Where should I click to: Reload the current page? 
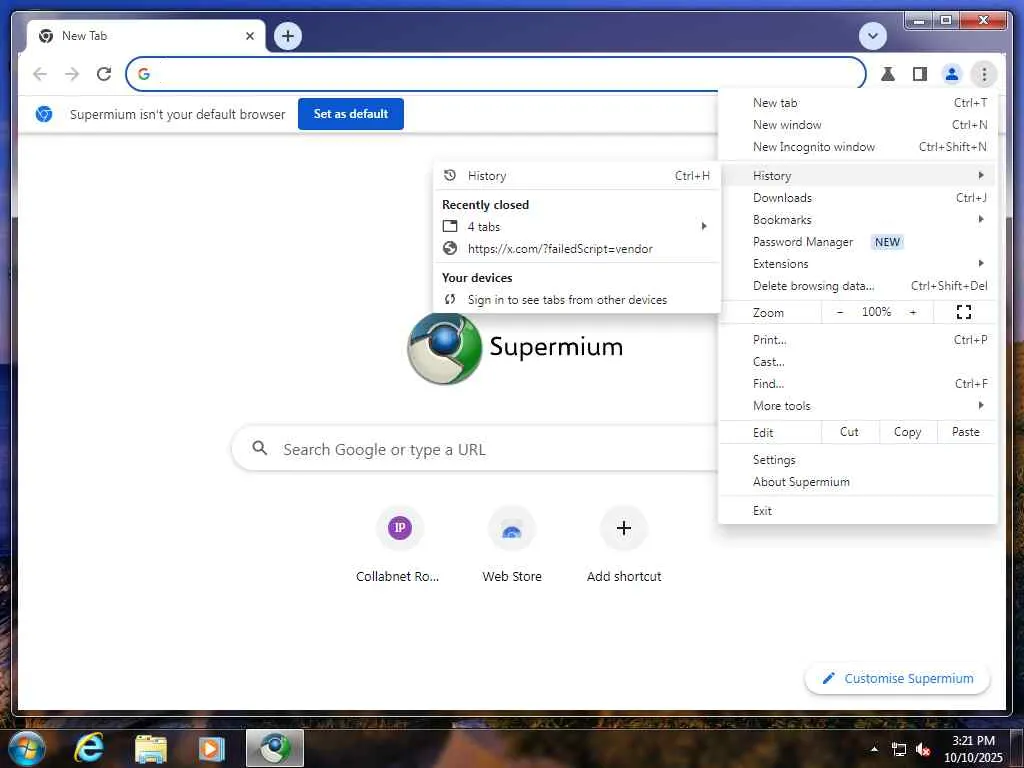click(104, 74)
